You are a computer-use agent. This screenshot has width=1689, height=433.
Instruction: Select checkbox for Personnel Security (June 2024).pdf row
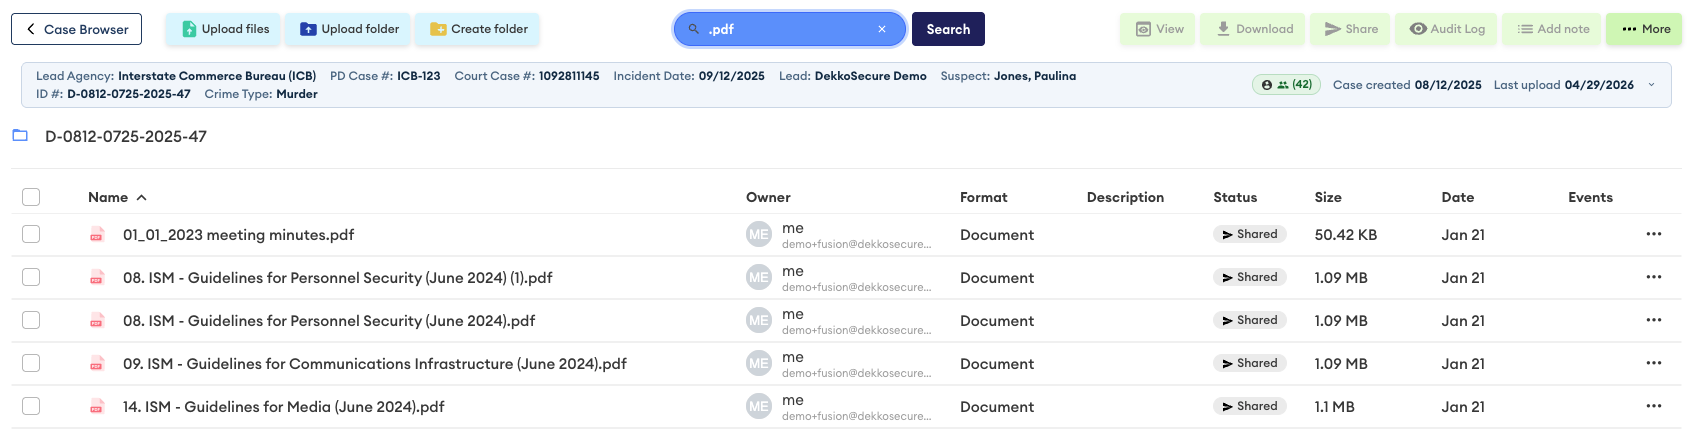31,320
